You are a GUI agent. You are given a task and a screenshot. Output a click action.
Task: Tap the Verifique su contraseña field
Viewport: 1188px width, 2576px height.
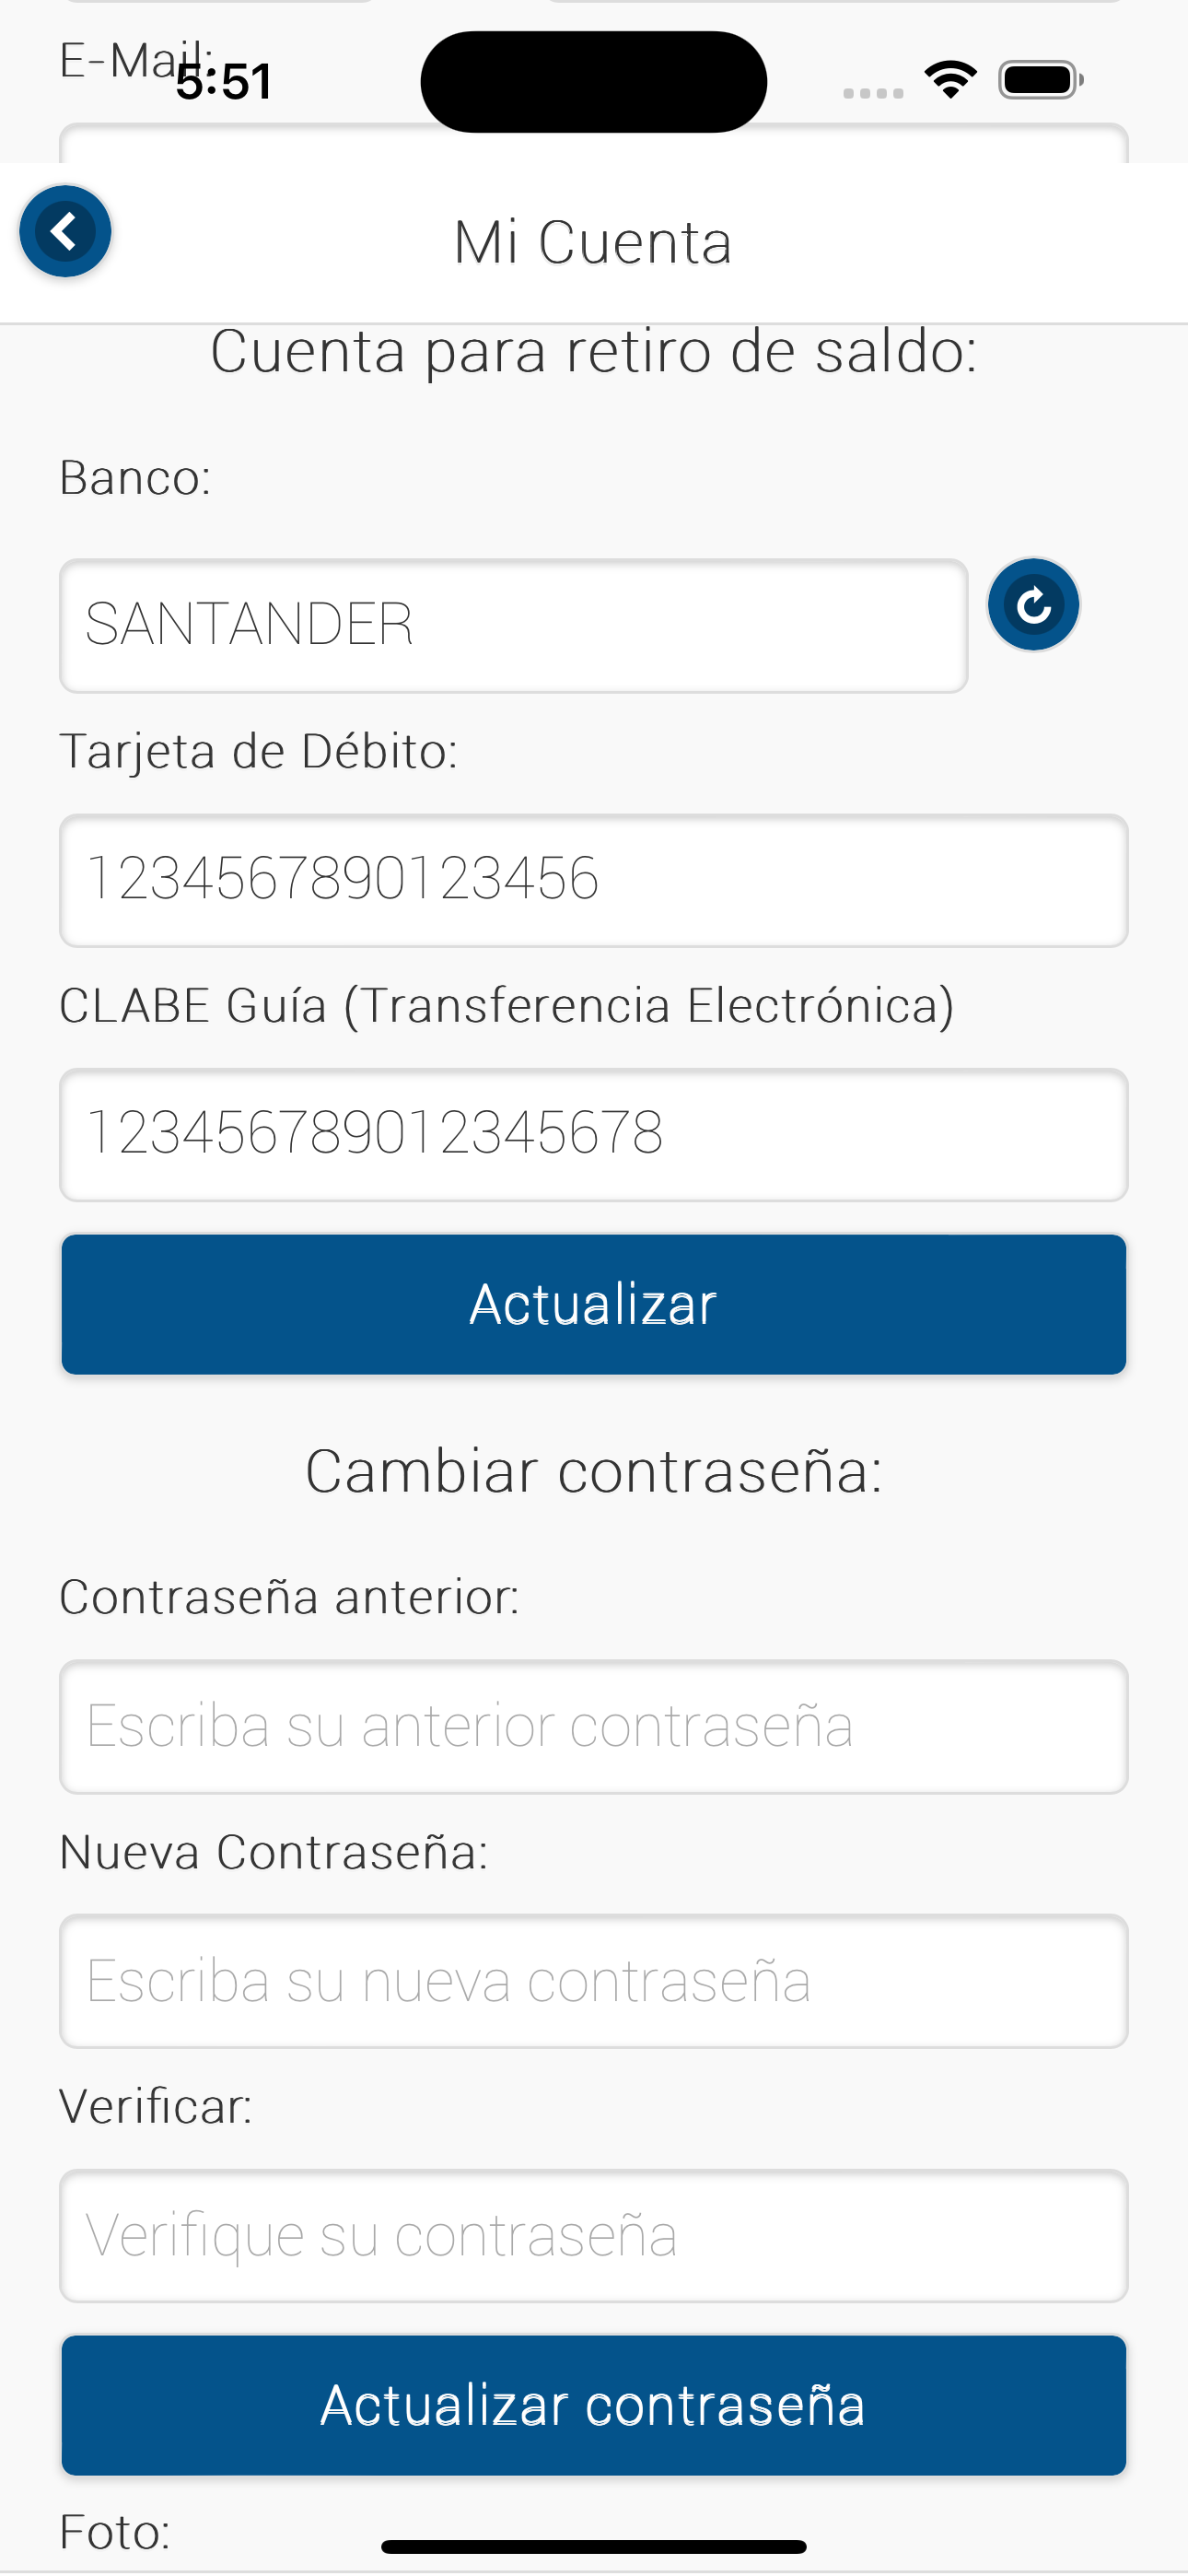coord(593,2235)
